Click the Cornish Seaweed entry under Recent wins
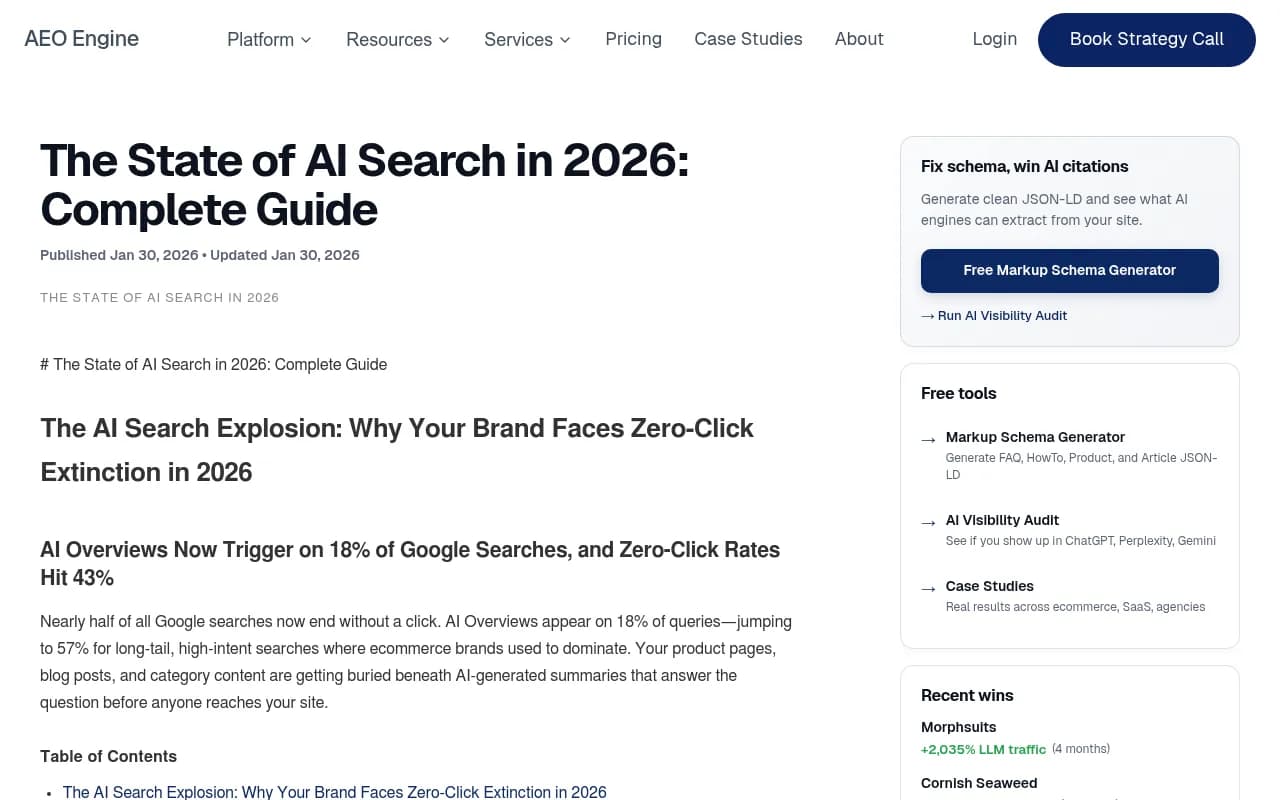The image size is (1280, 800). (979, 783)
